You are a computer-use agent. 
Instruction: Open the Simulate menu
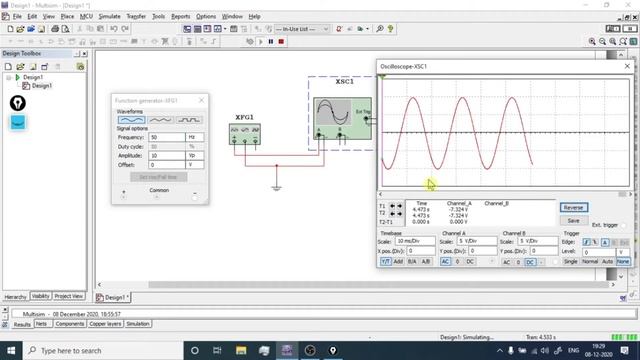tap(109, 17)
